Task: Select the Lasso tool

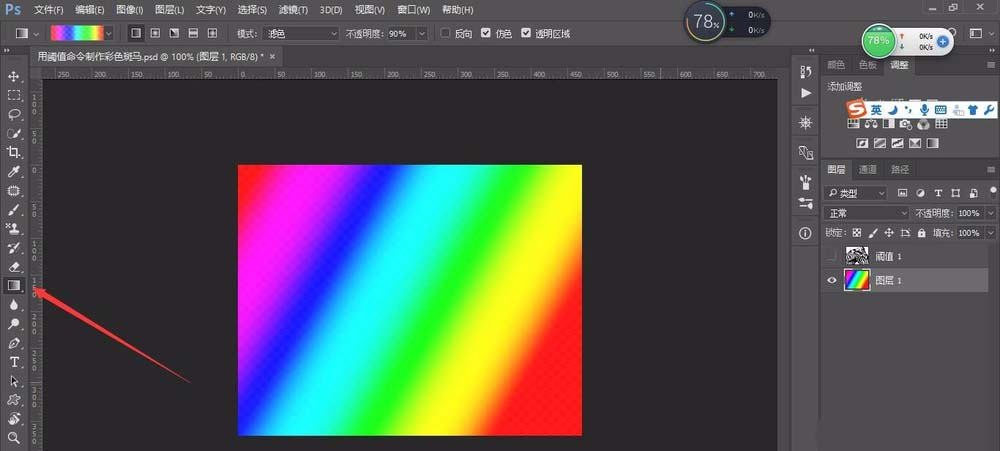Action: tap(14, 114)
